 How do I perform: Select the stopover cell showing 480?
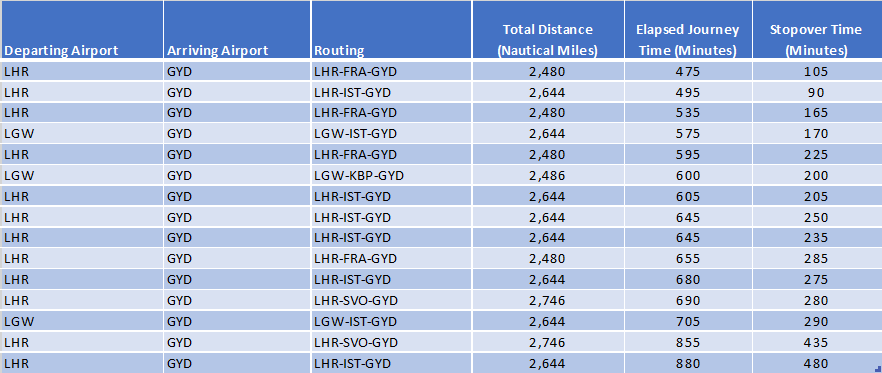click(x=817, y=363)
